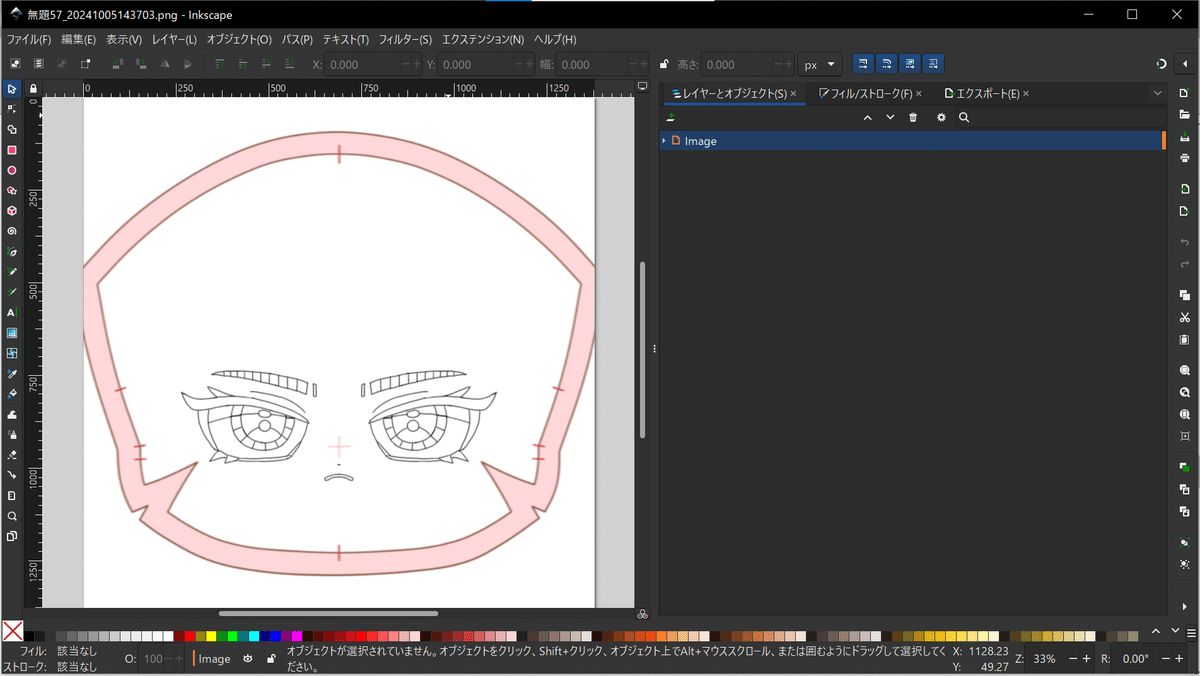The width and height of the screenshot is (1200, 676).
Task: Select the Pages tool
Action: (12, 536)
